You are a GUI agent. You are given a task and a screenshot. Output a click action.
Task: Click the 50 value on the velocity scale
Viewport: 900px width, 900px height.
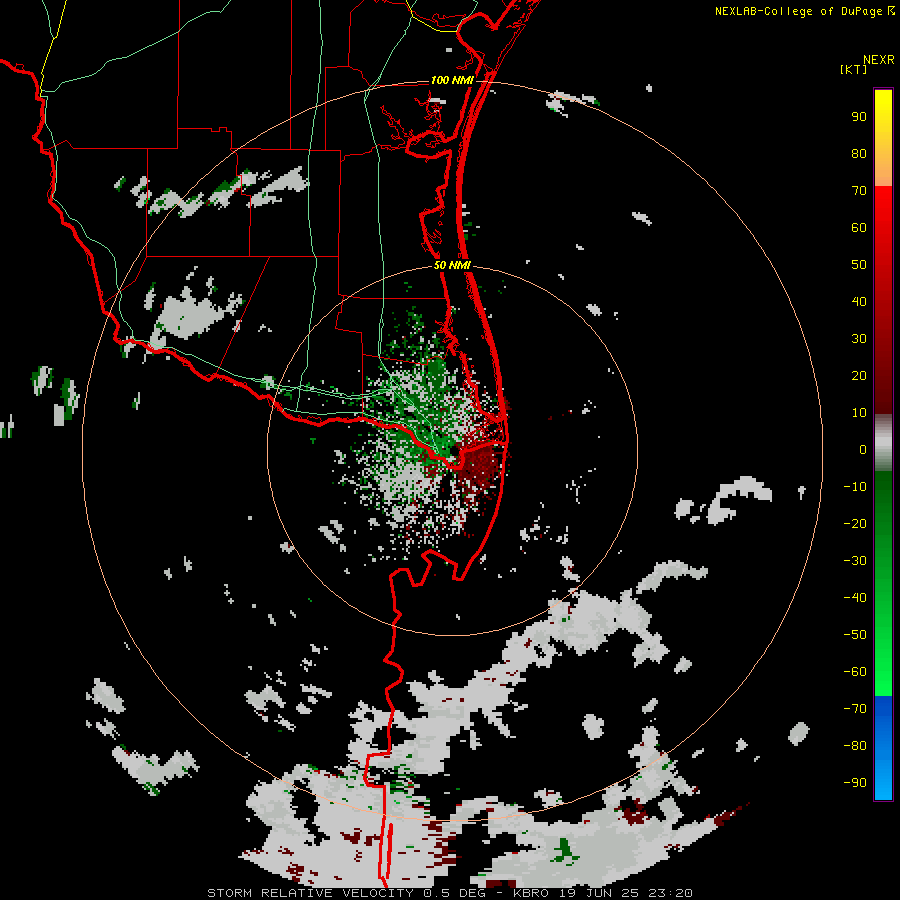859,265
